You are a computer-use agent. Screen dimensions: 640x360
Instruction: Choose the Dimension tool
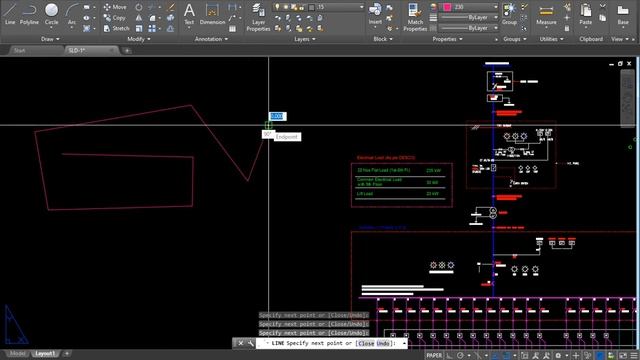click(x=212, y=13)
